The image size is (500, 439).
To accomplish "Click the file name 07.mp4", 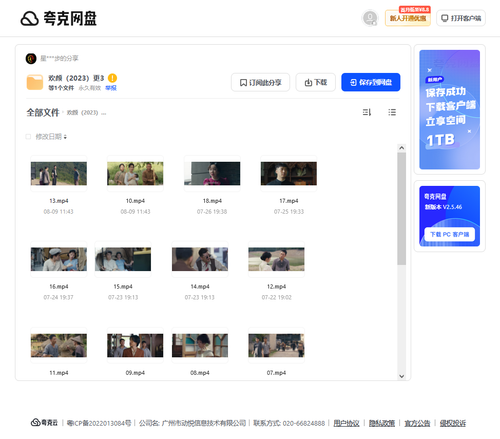I will point(276,373).
